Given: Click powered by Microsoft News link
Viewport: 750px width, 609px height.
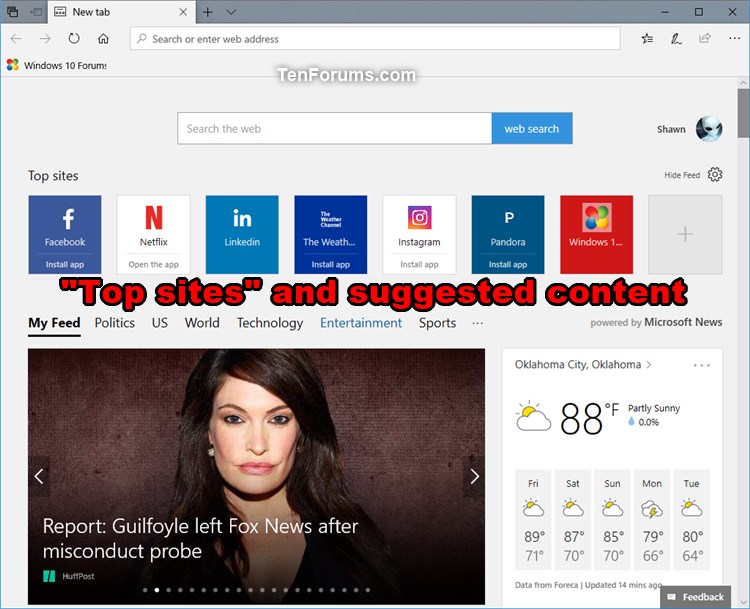Looking at the screenshot, I should pos(656,322).
